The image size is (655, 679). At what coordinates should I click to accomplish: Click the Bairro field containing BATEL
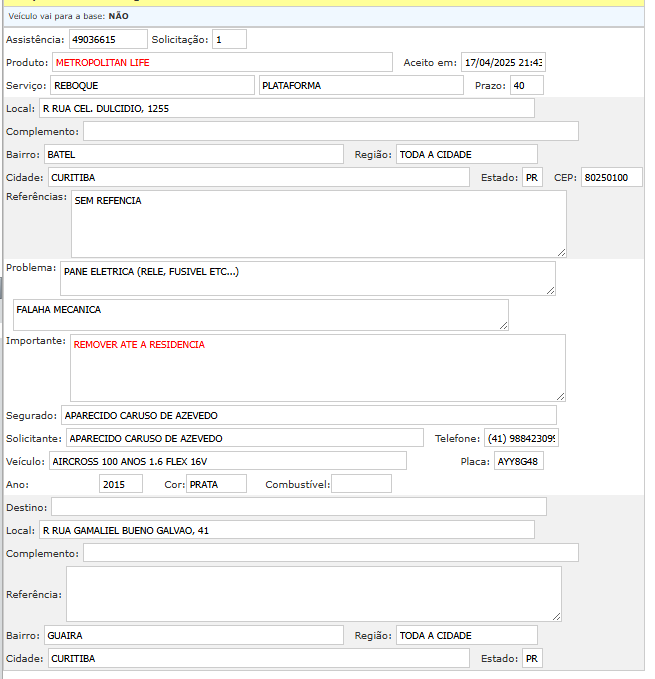[x=193, y=154]
